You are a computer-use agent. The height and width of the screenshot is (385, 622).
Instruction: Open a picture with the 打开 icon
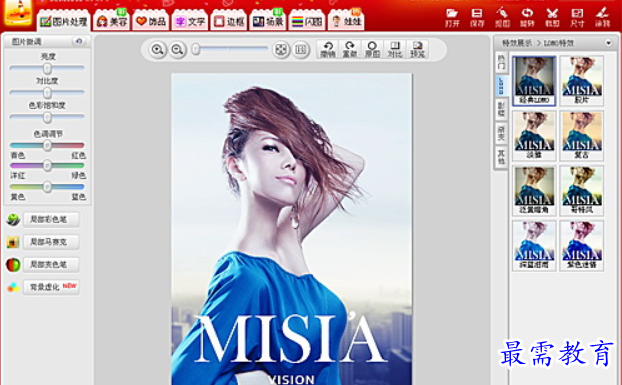click(x=452, y=17)
